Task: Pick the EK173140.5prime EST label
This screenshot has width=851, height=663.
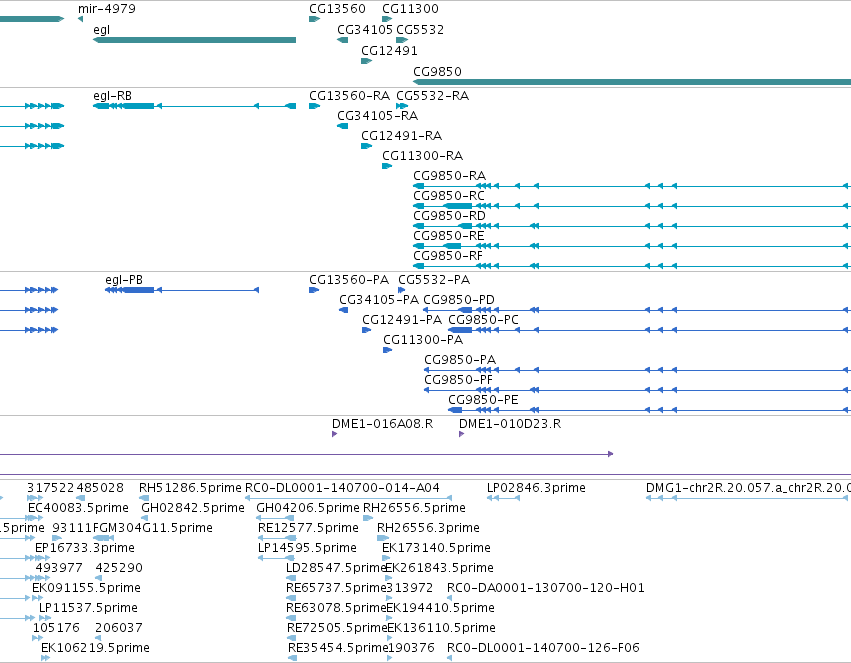Action: 436,549
